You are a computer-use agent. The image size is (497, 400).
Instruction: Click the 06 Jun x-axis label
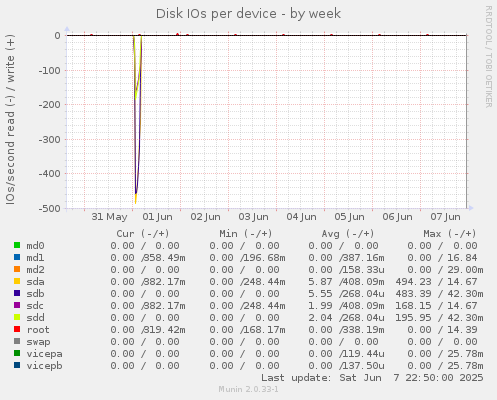397,217
